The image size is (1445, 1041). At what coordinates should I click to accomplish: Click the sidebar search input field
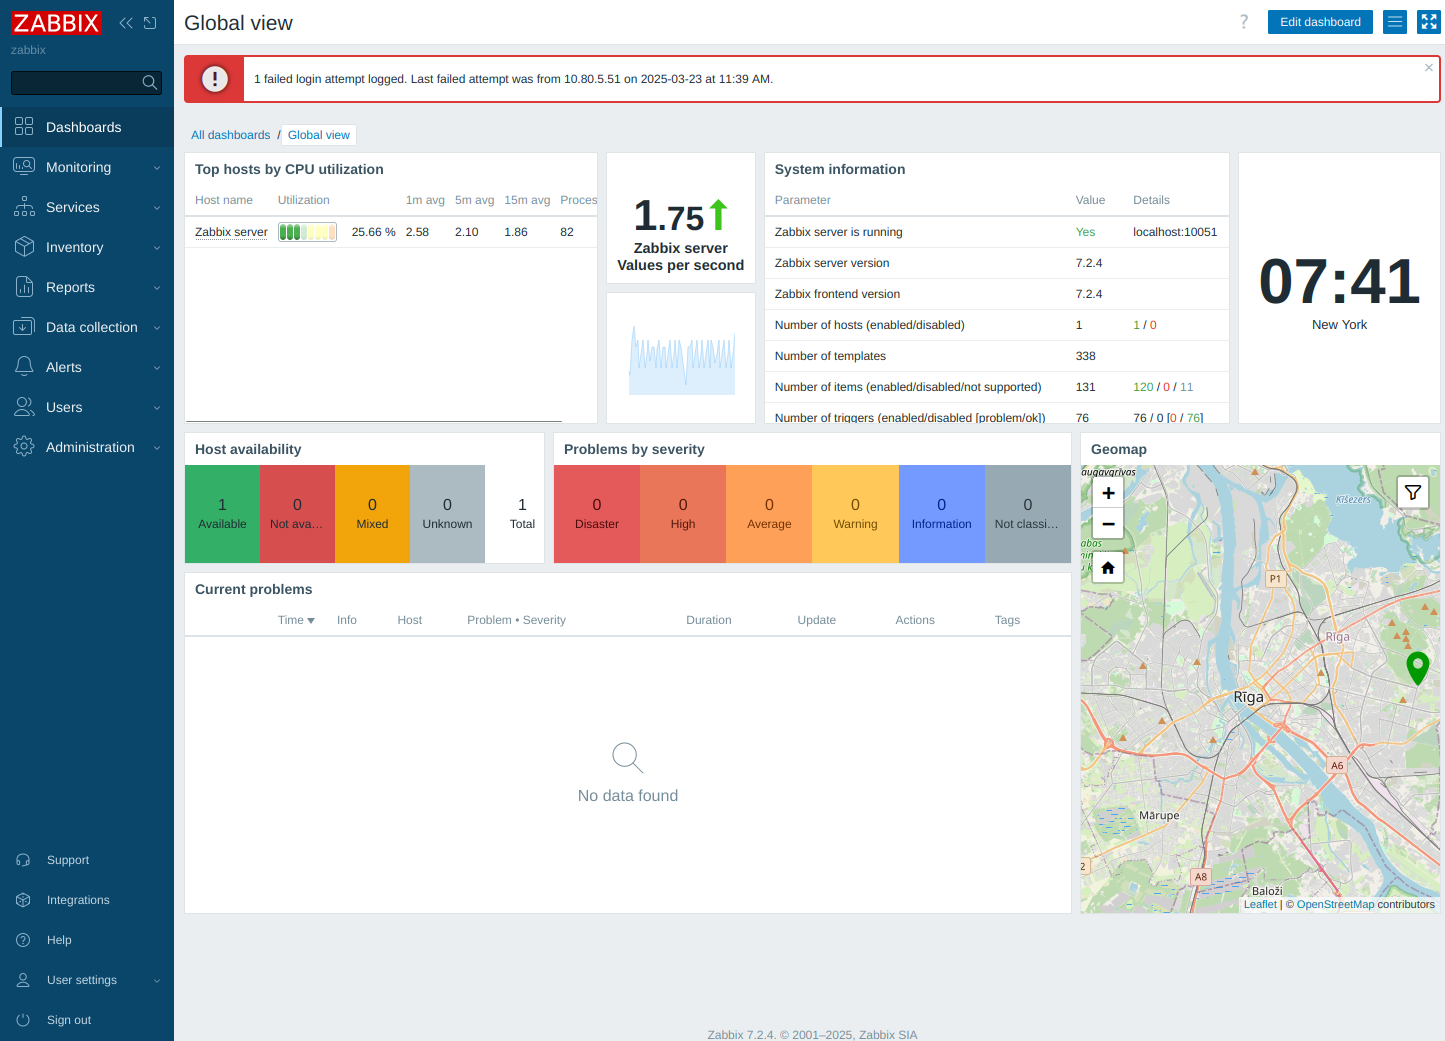pyautogui.click(x=74, y=83)
